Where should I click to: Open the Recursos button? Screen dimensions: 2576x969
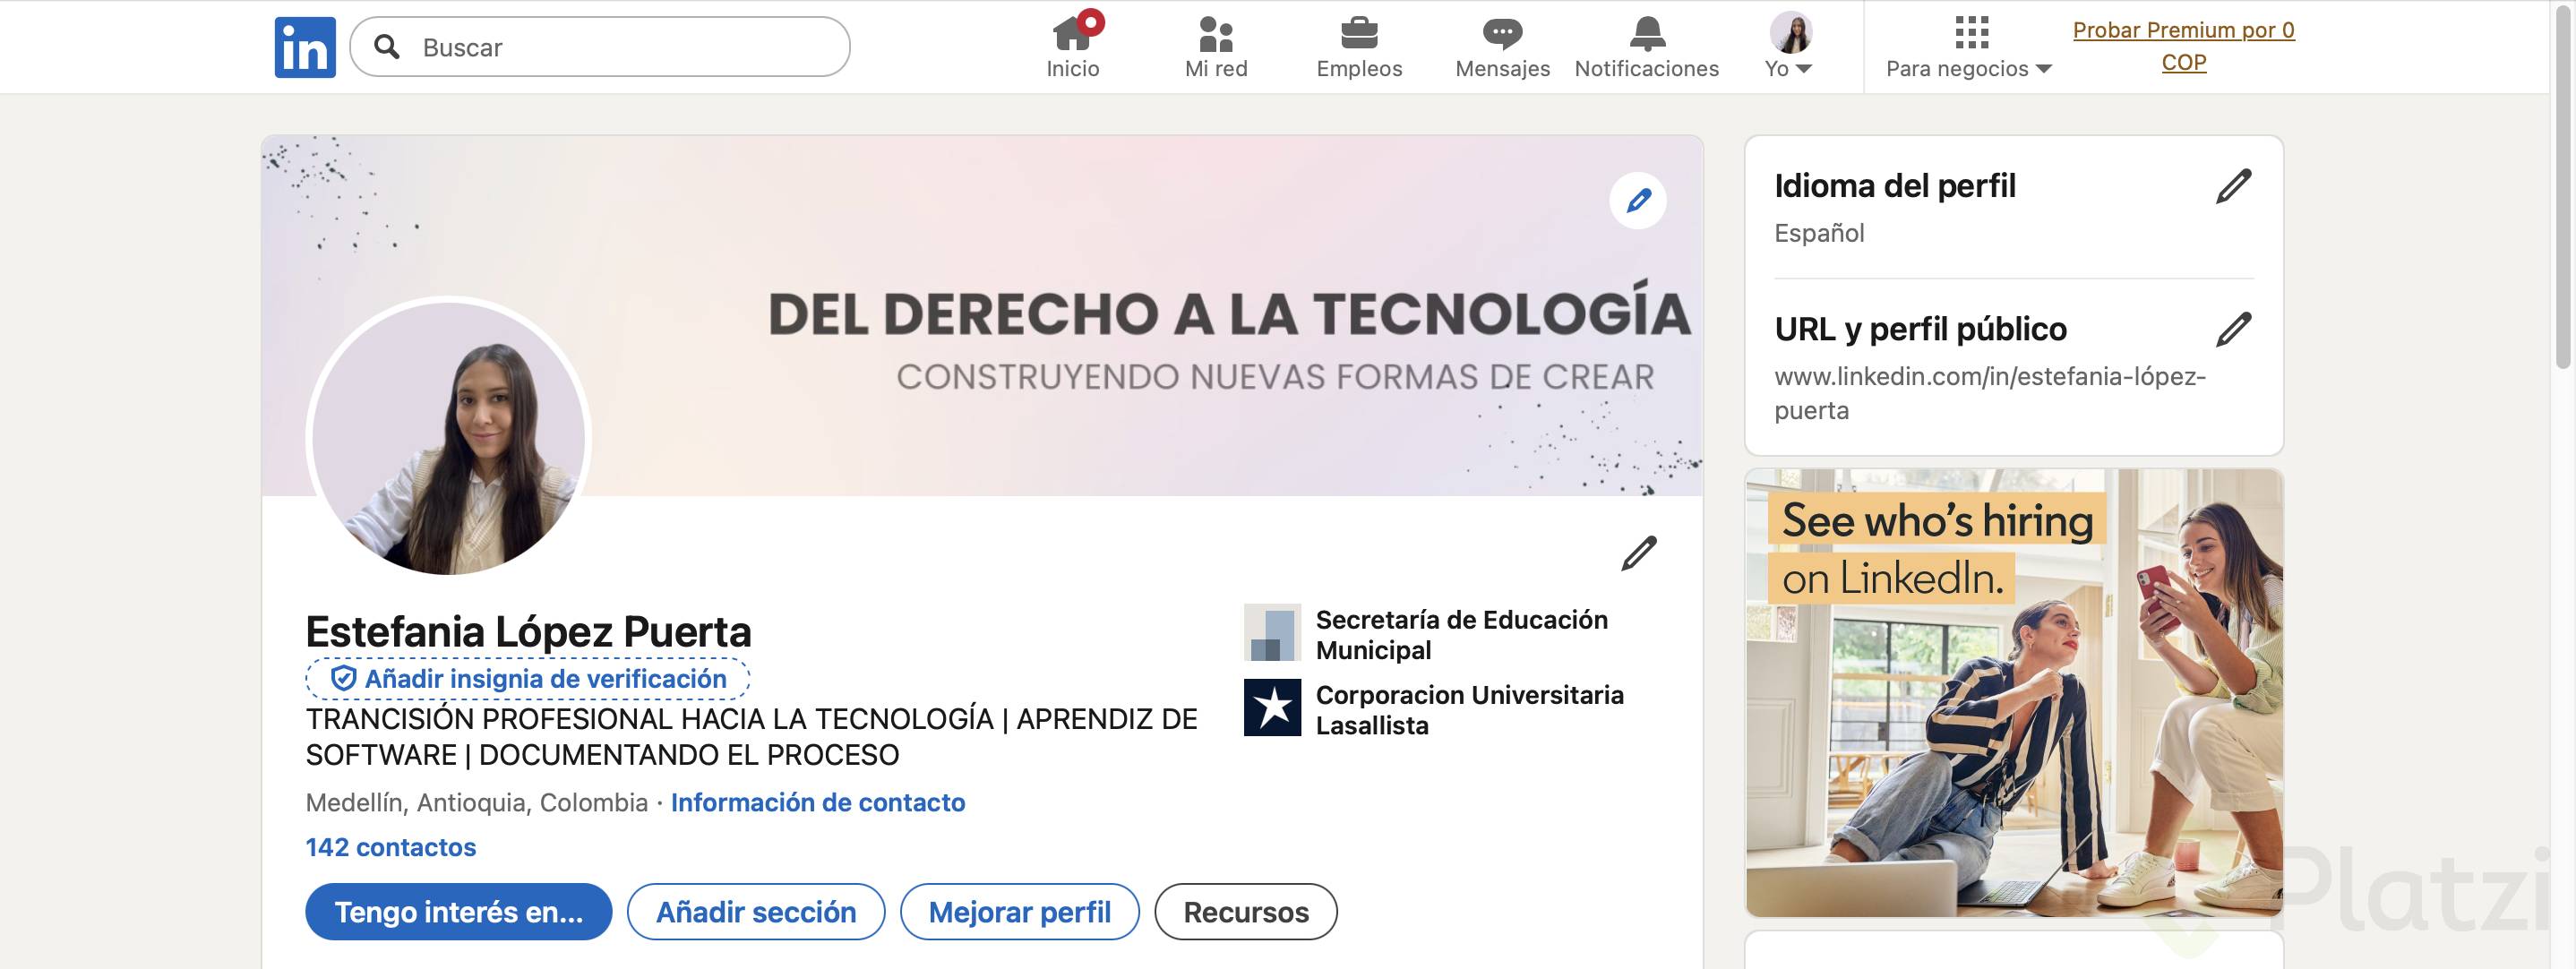[x=1245, y=911]
